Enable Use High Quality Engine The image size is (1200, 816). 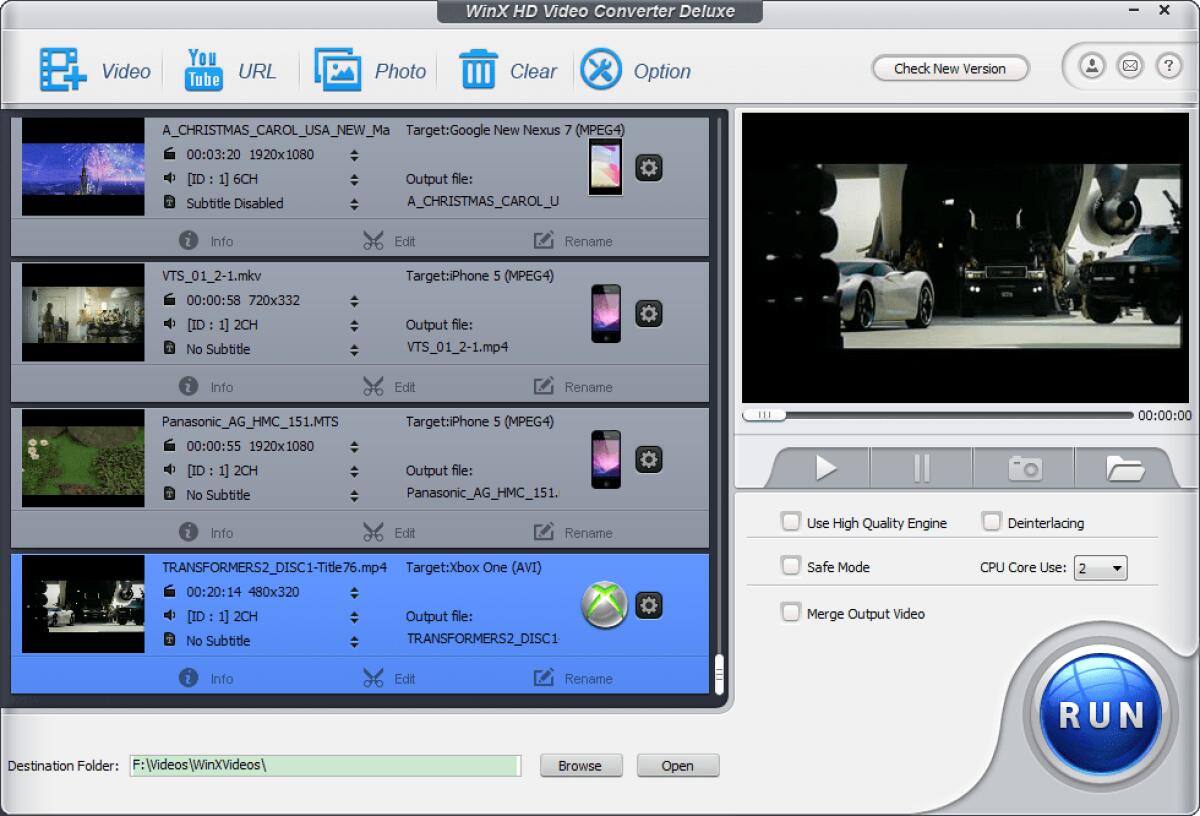(x=789, y=522)
